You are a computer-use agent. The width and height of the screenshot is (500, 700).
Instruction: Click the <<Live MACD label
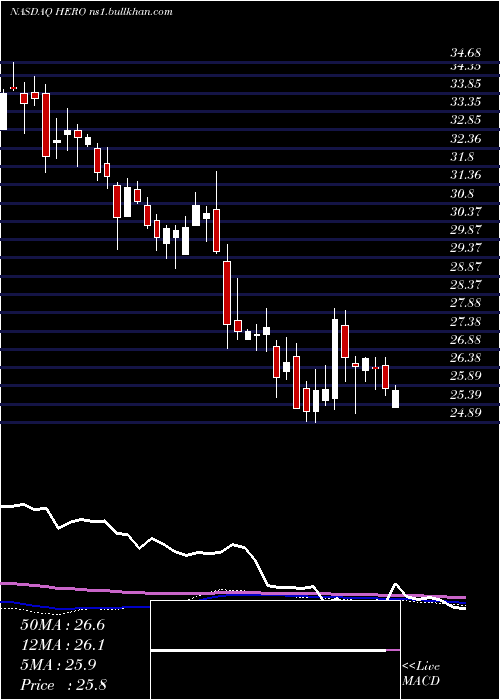coord(421,674)
